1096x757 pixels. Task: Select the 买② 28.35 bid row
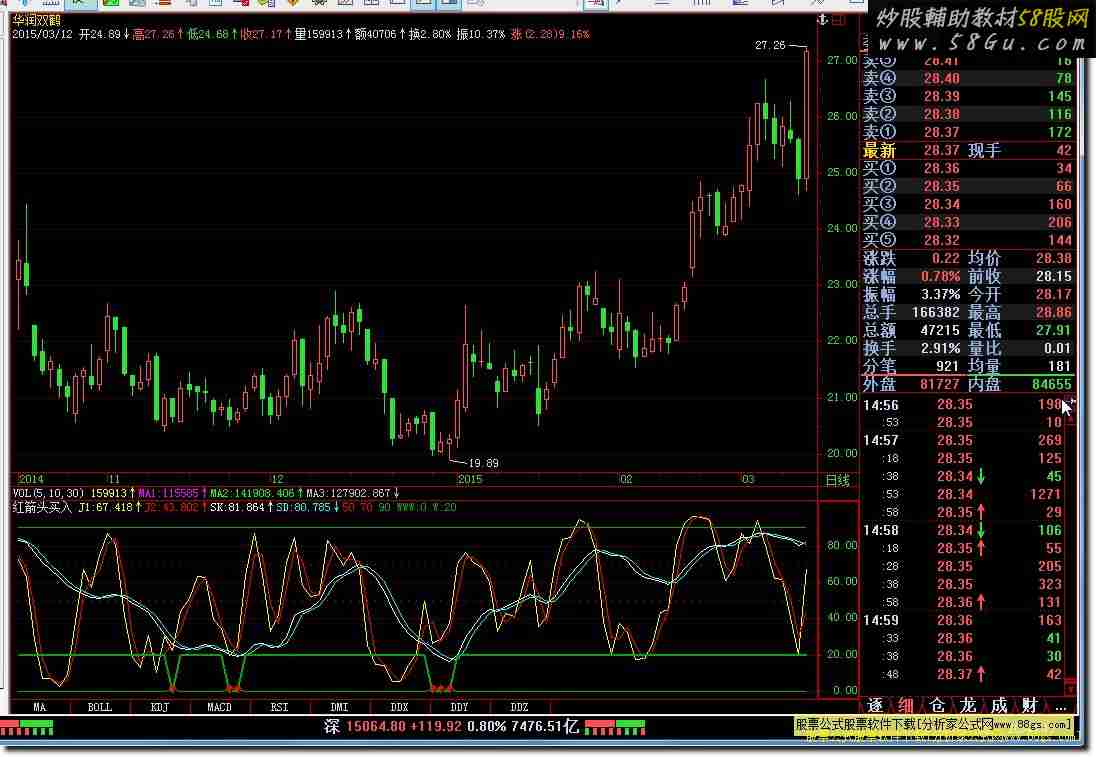pyautogui.click(x=967, y=186)
